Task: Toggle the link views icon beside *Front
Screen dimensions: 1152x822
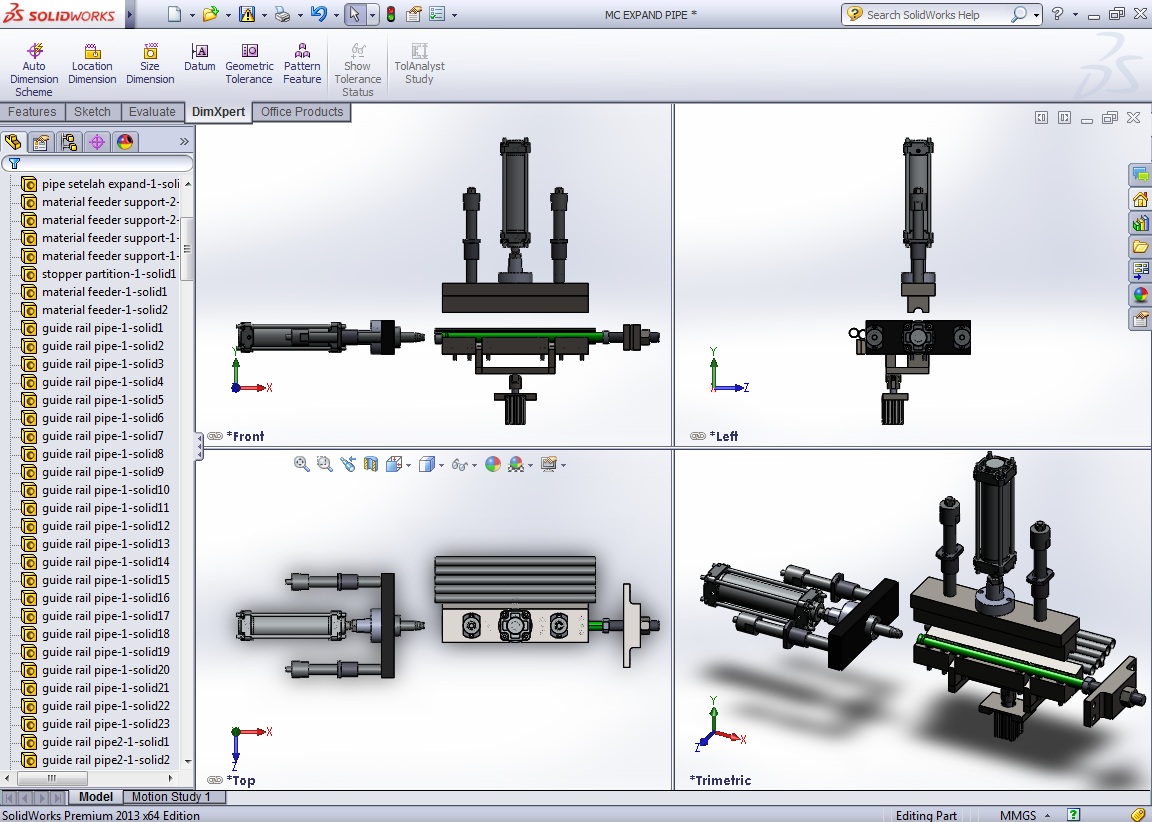Action: click(x=215, y=436)
